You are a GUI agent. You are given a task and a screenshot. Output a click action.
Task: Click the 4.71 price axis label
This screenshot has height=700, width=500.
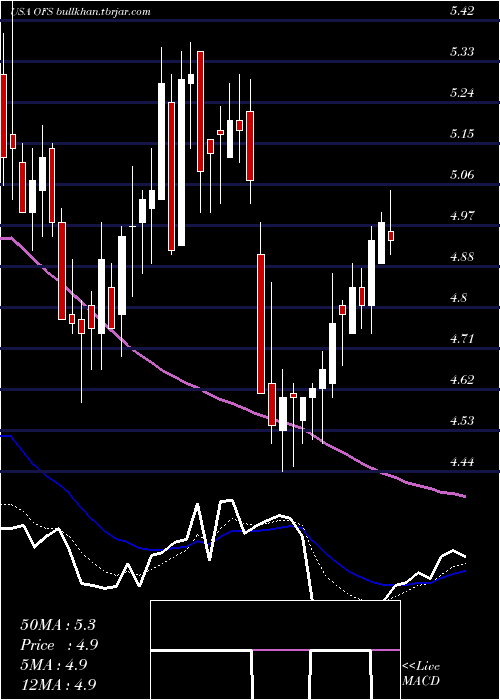pyautogui.click(x=462, y=339)
